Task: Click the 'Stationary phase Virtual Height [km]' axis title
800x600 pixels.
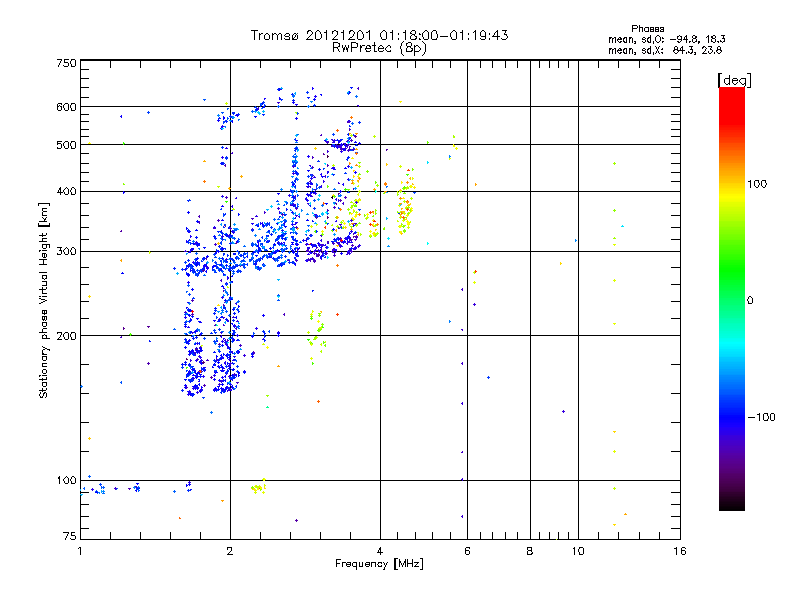Action: tap(44, 300)
